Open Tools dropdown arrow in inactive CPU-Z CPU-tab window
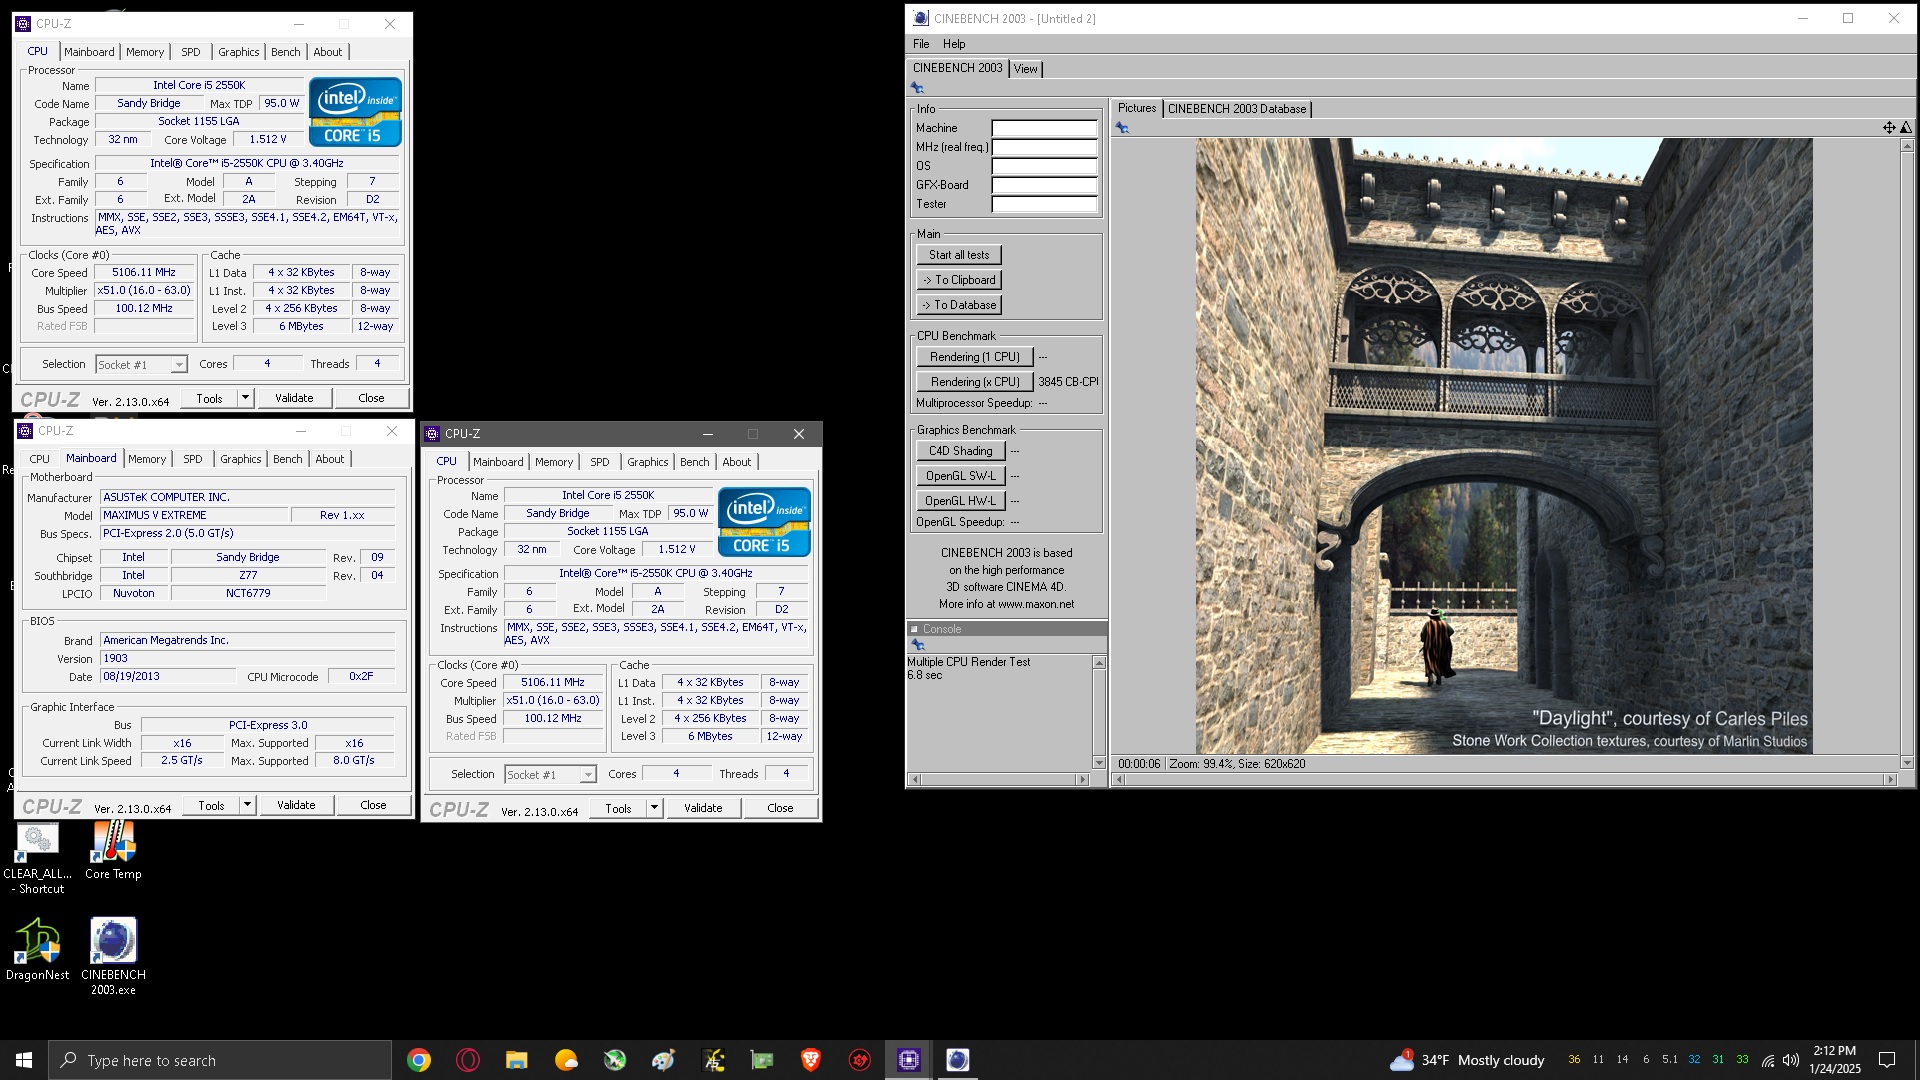1920x1080 pixels. coord(245,398)
